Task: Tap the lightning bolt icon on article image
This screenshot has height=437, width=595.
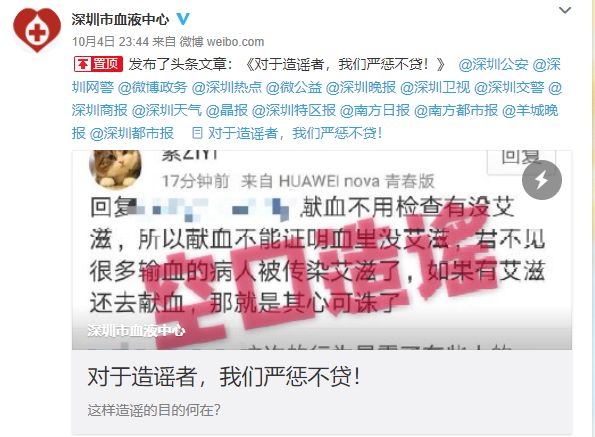Action: 542,180
